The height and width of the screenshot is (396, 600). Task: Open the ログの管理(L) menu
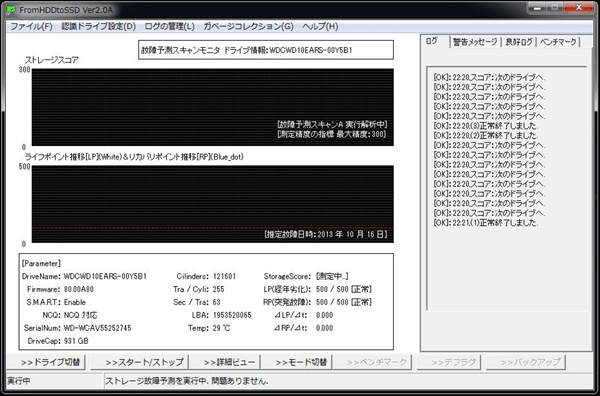click(170, 26)
